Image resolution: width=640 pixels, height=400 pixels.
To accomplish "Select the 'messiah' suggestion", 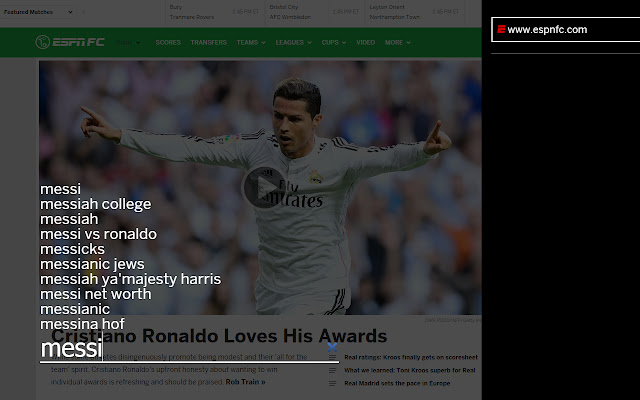I will [x=69, y=219].
